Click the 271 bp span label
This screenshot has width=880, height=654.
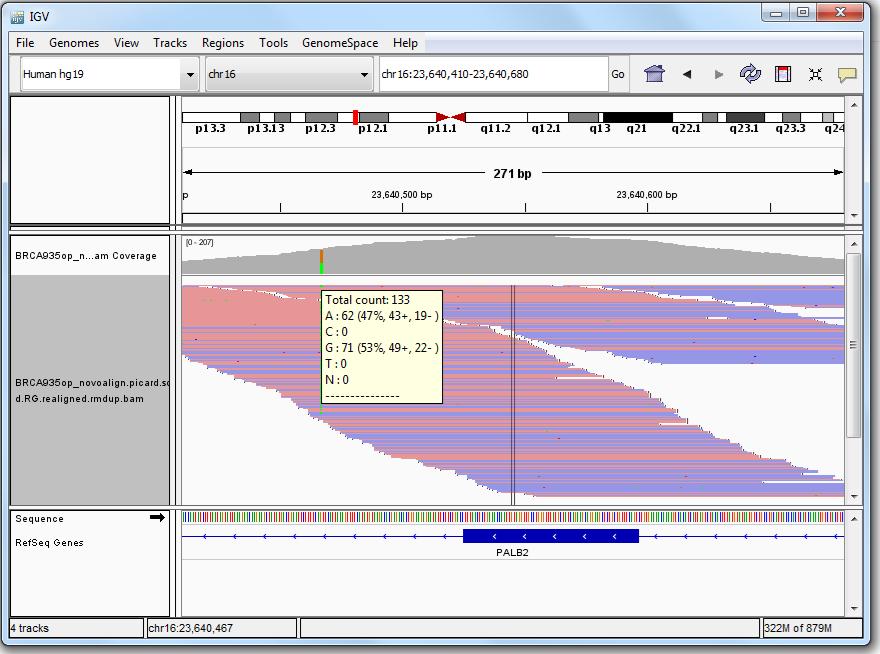(x=512, y=173)
